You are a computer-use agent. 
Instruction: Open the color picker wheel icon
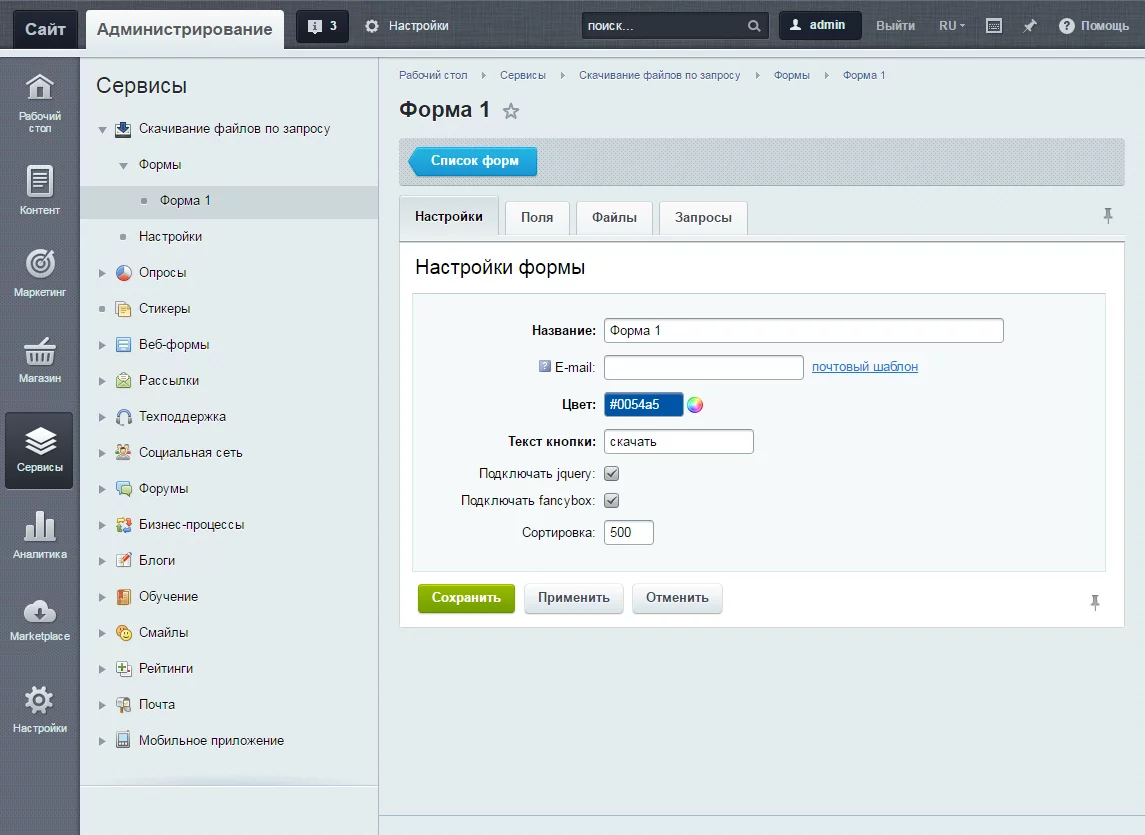695,404
